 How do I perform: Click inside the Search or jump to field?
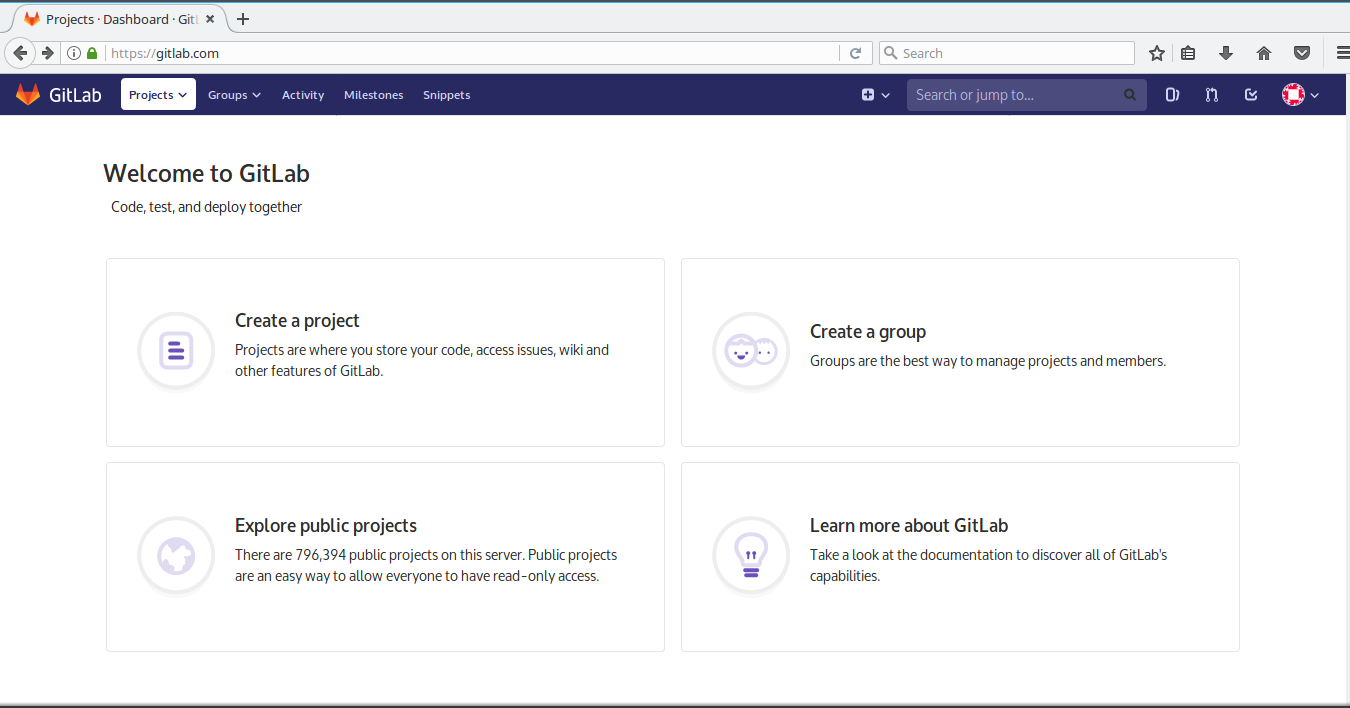(1010, 94)
